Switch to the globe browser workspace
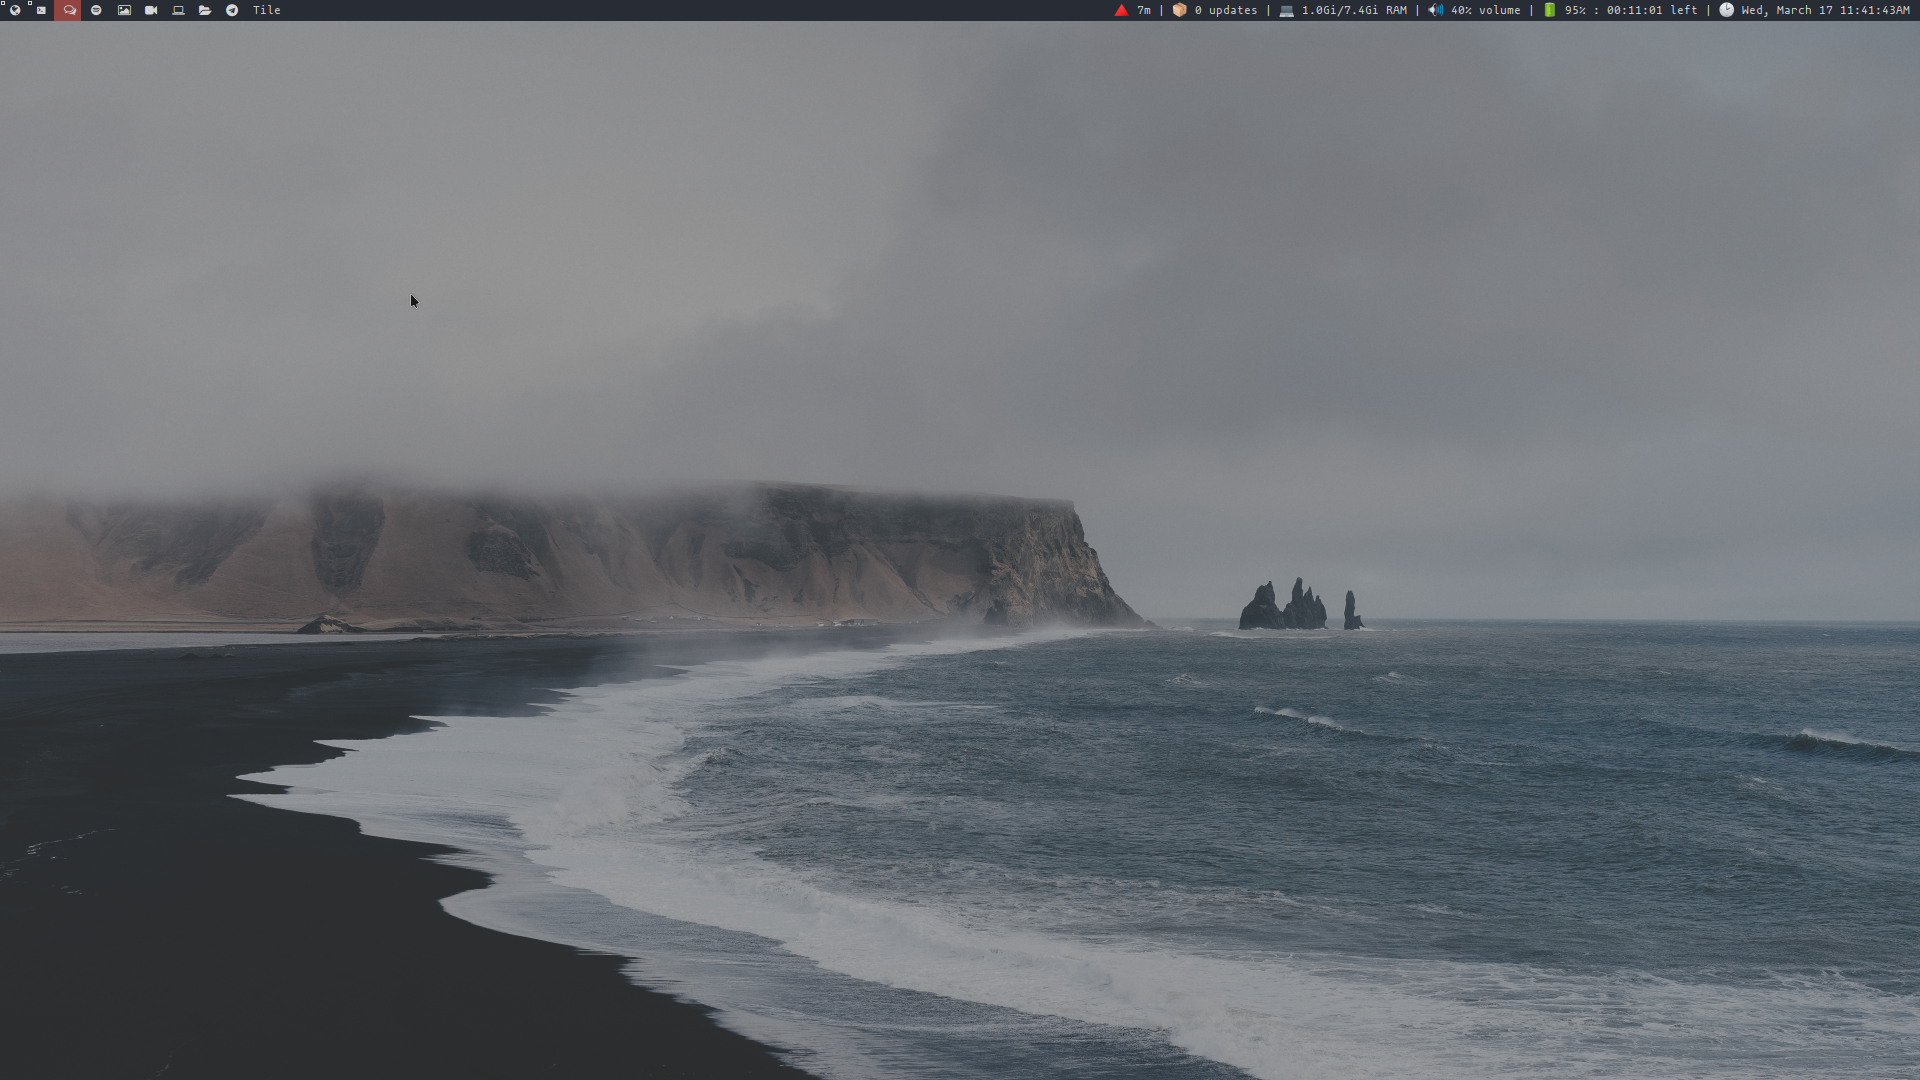 tap(14, 10)
